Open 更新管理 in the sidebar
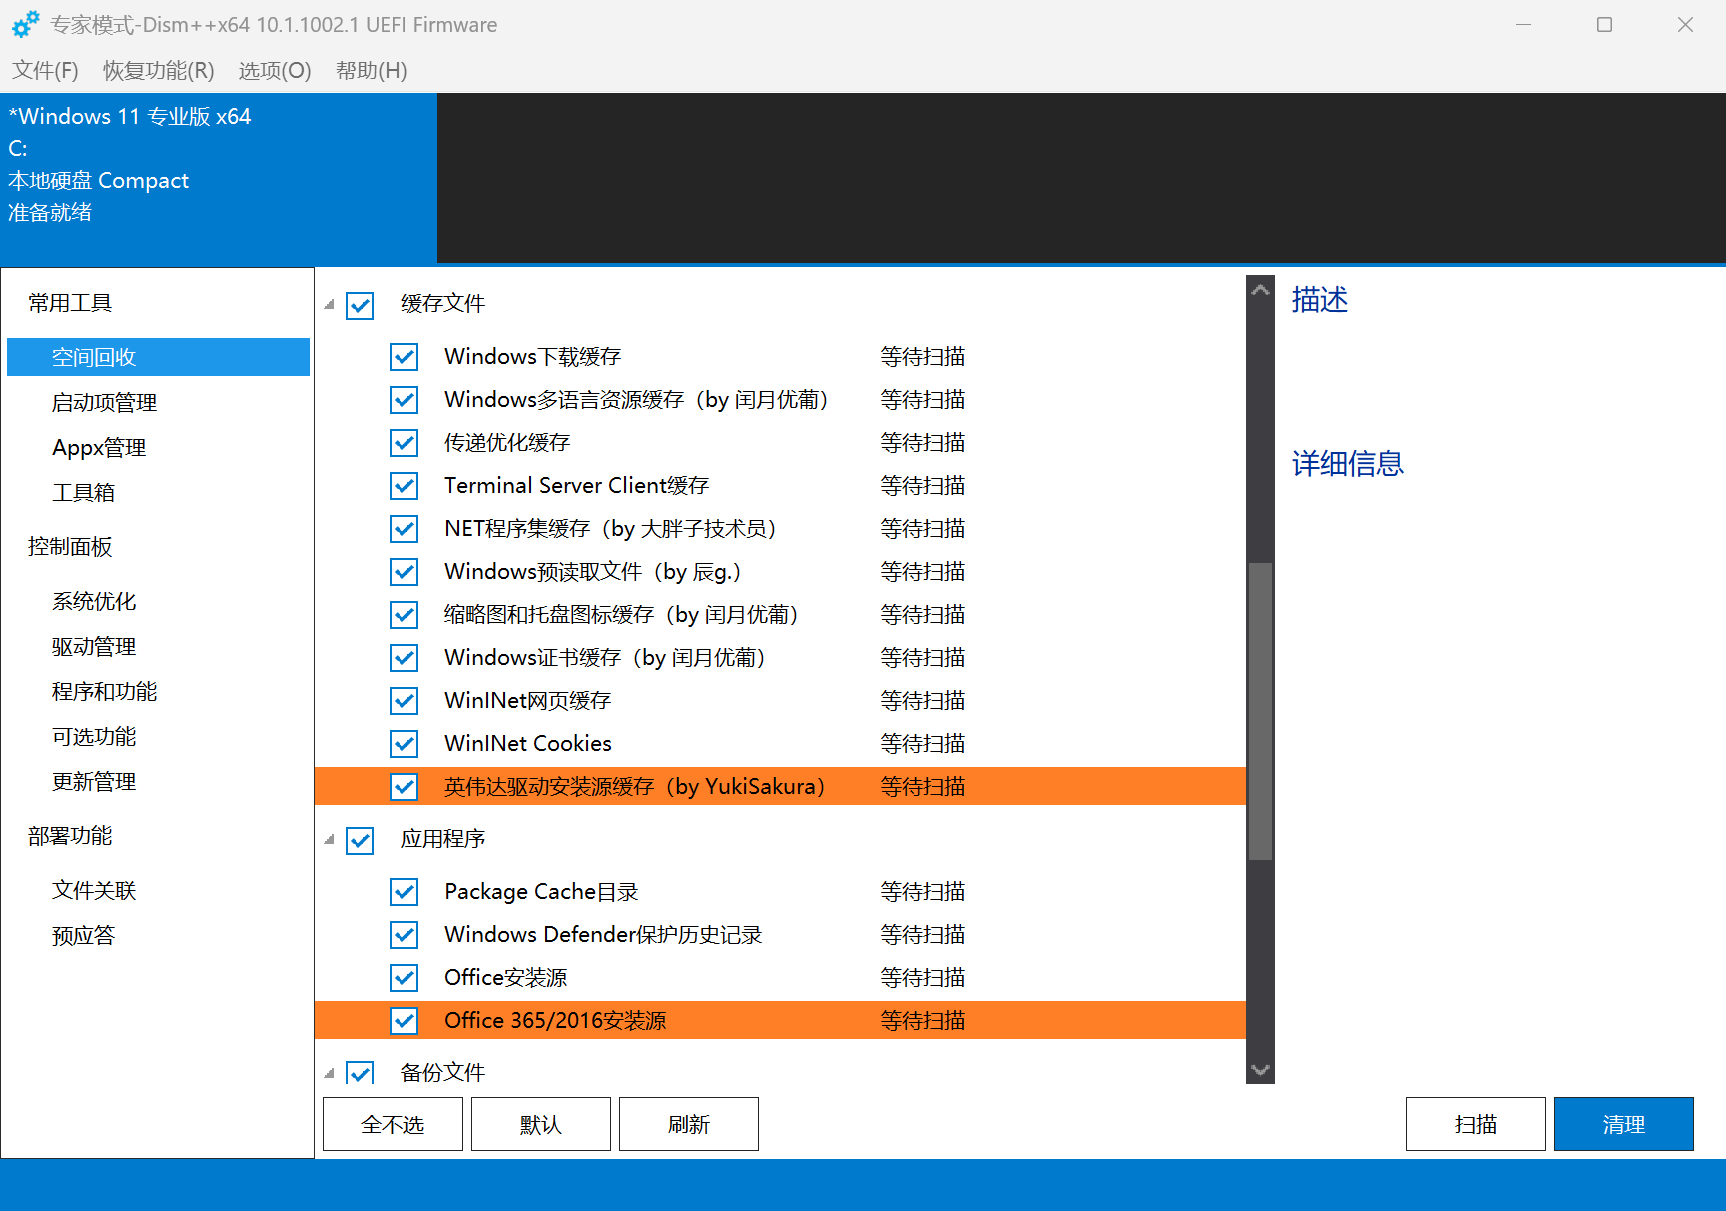This screenshot has height=1211, width=1726. [x=94, y=781]
